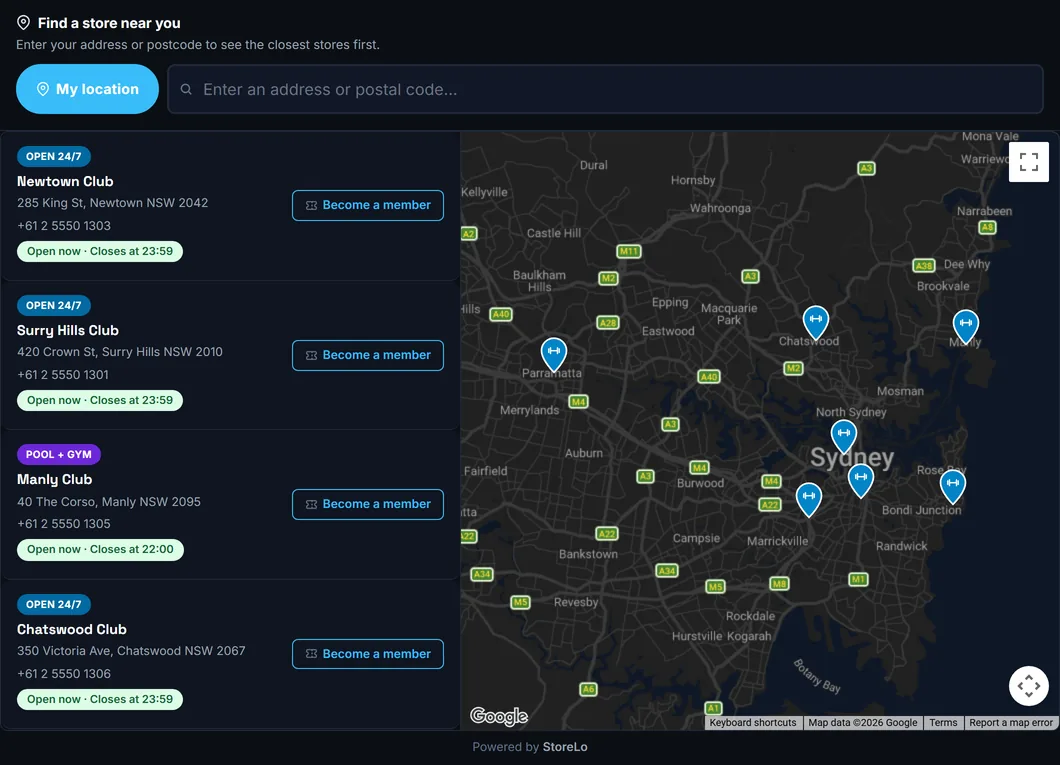The image size is (1060, 765).
Task: Click the My location button
Action: (87, 89)
